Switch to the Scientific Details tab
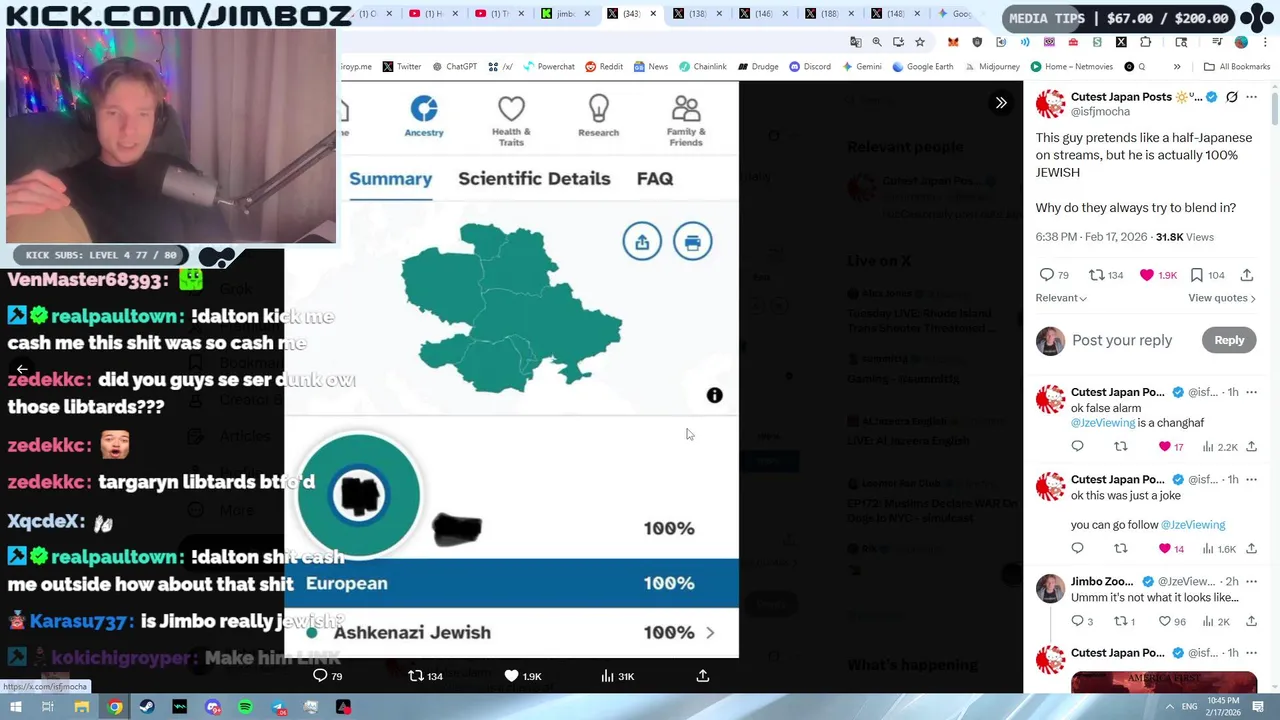This screenshot has height=720, width=1280. click(534, 179)
